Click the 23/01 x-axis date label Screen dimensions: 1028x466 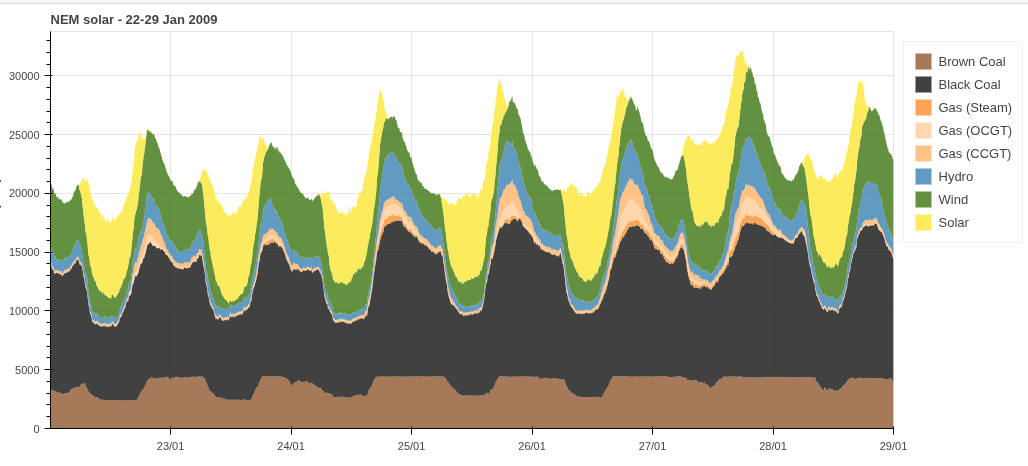tap(170, 446)
